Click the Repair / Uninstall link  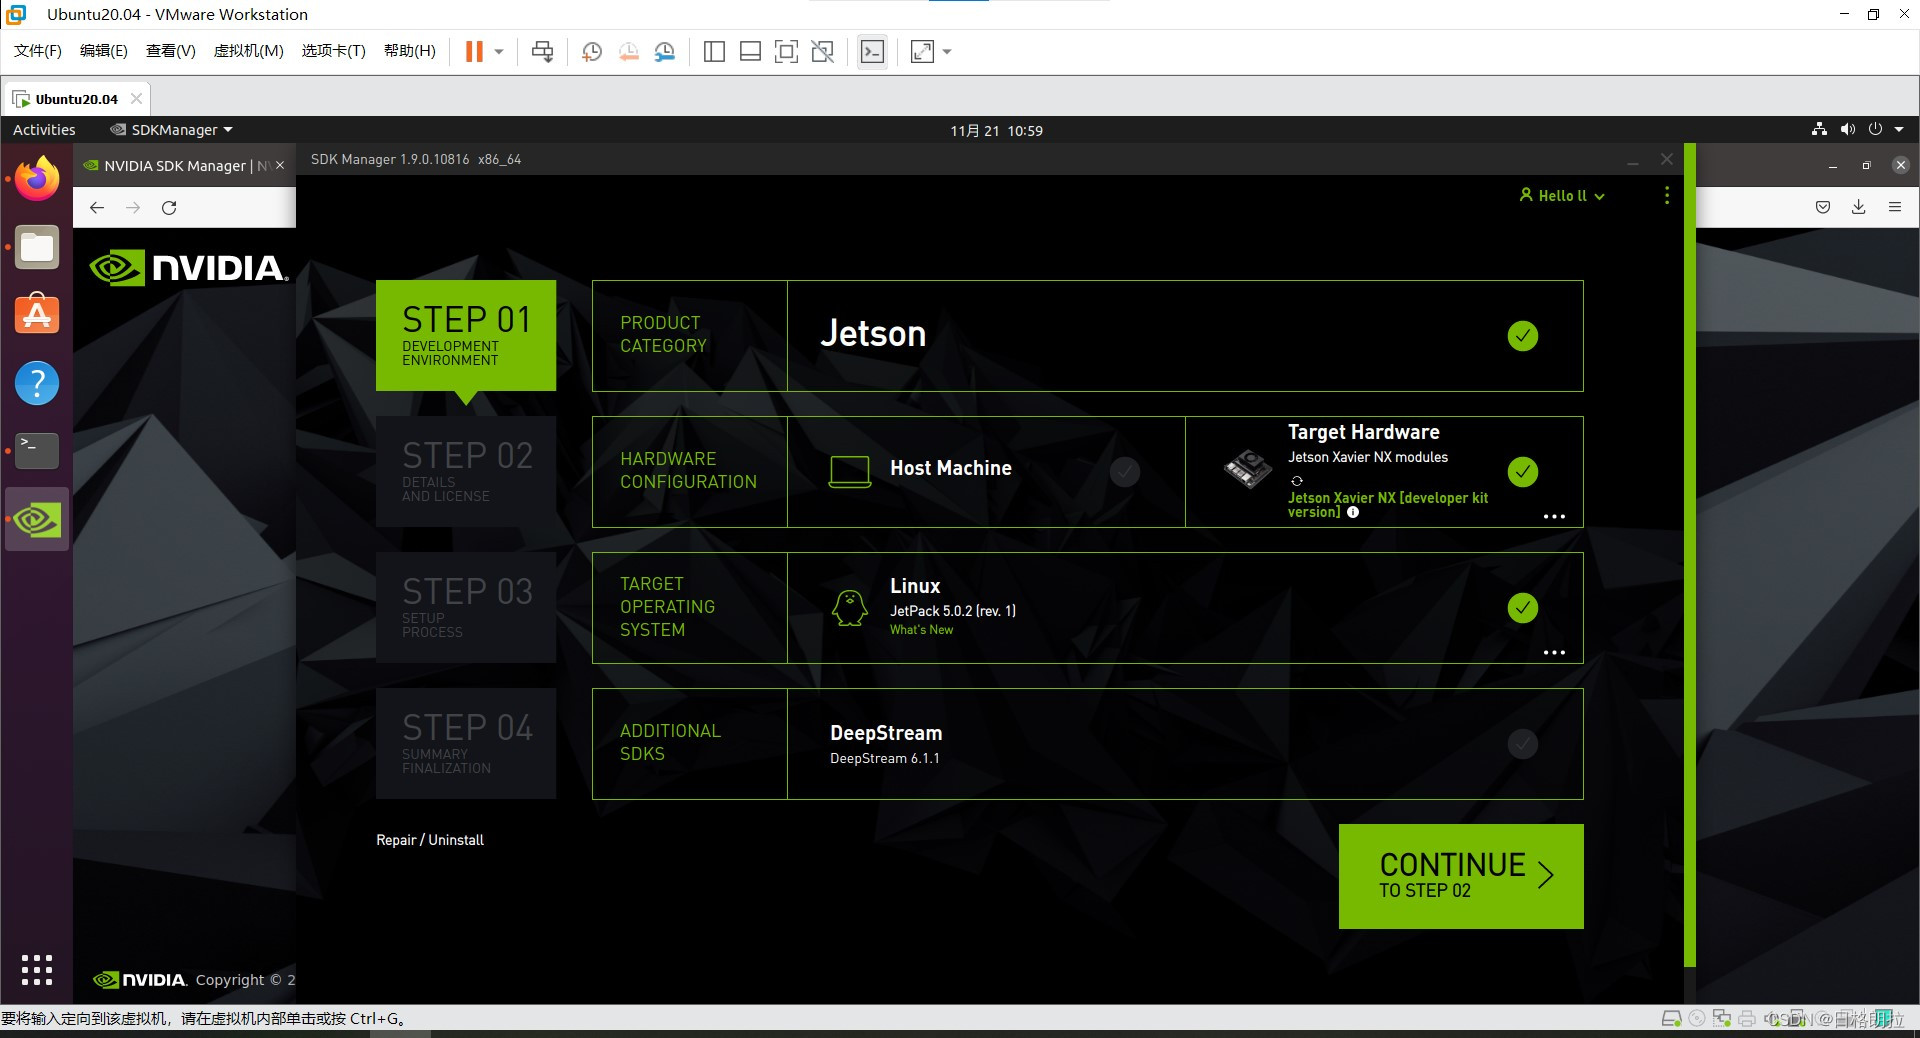coord(430,840)
